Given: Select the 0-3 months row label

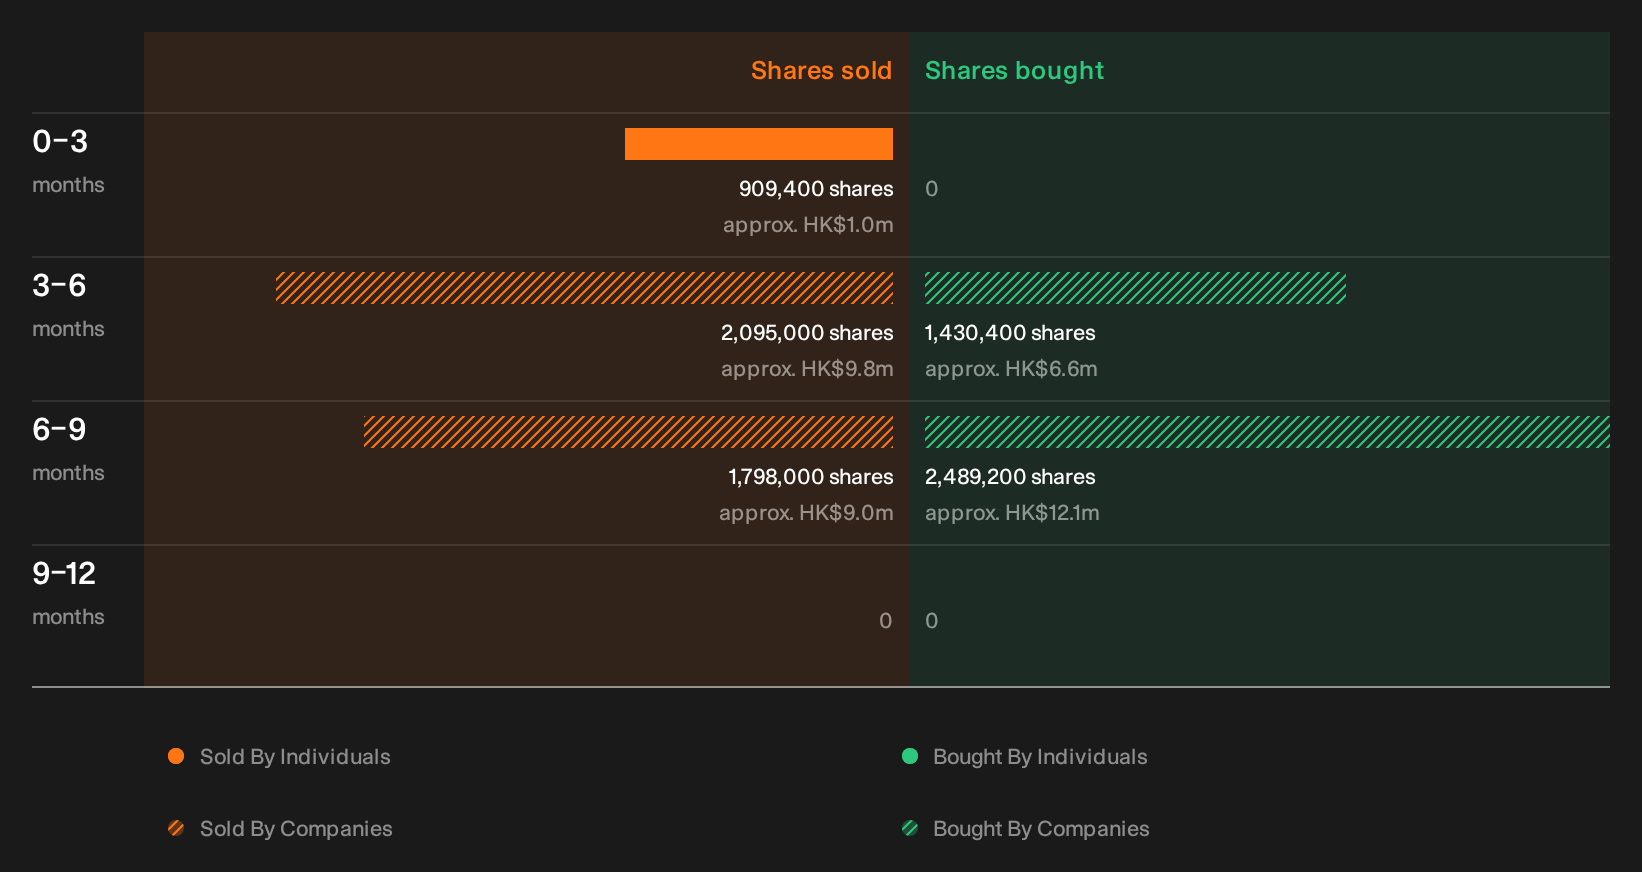Looking at the screenshot, I should [68, 162].
